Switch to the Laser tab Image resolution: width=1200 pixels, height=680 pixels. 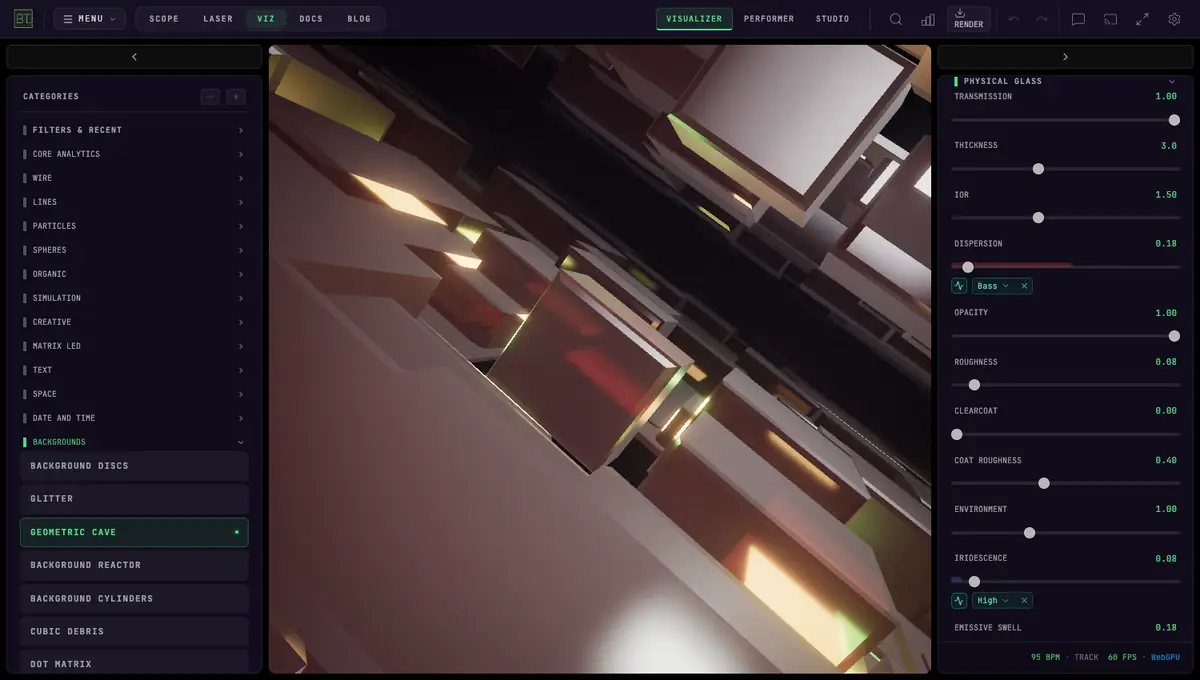tap(218, 19)
